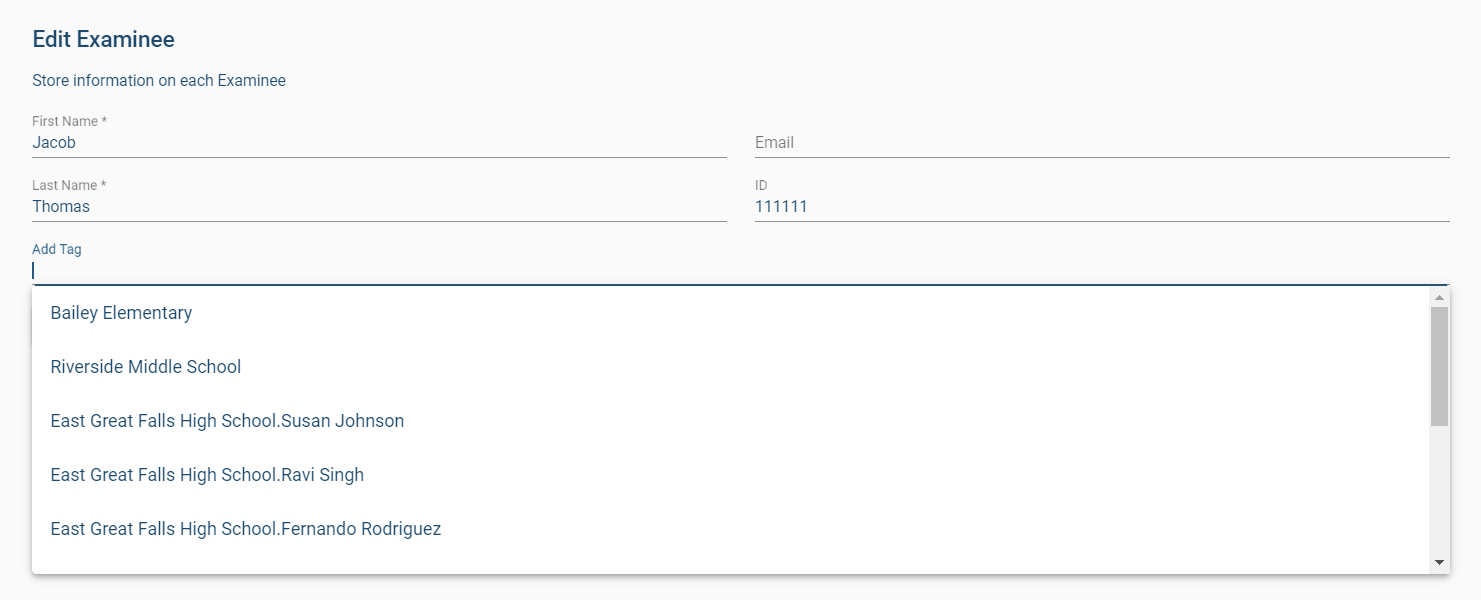Click the Store information description text
The height and width of the screenshot is (600, 1481).
[159, 80]
